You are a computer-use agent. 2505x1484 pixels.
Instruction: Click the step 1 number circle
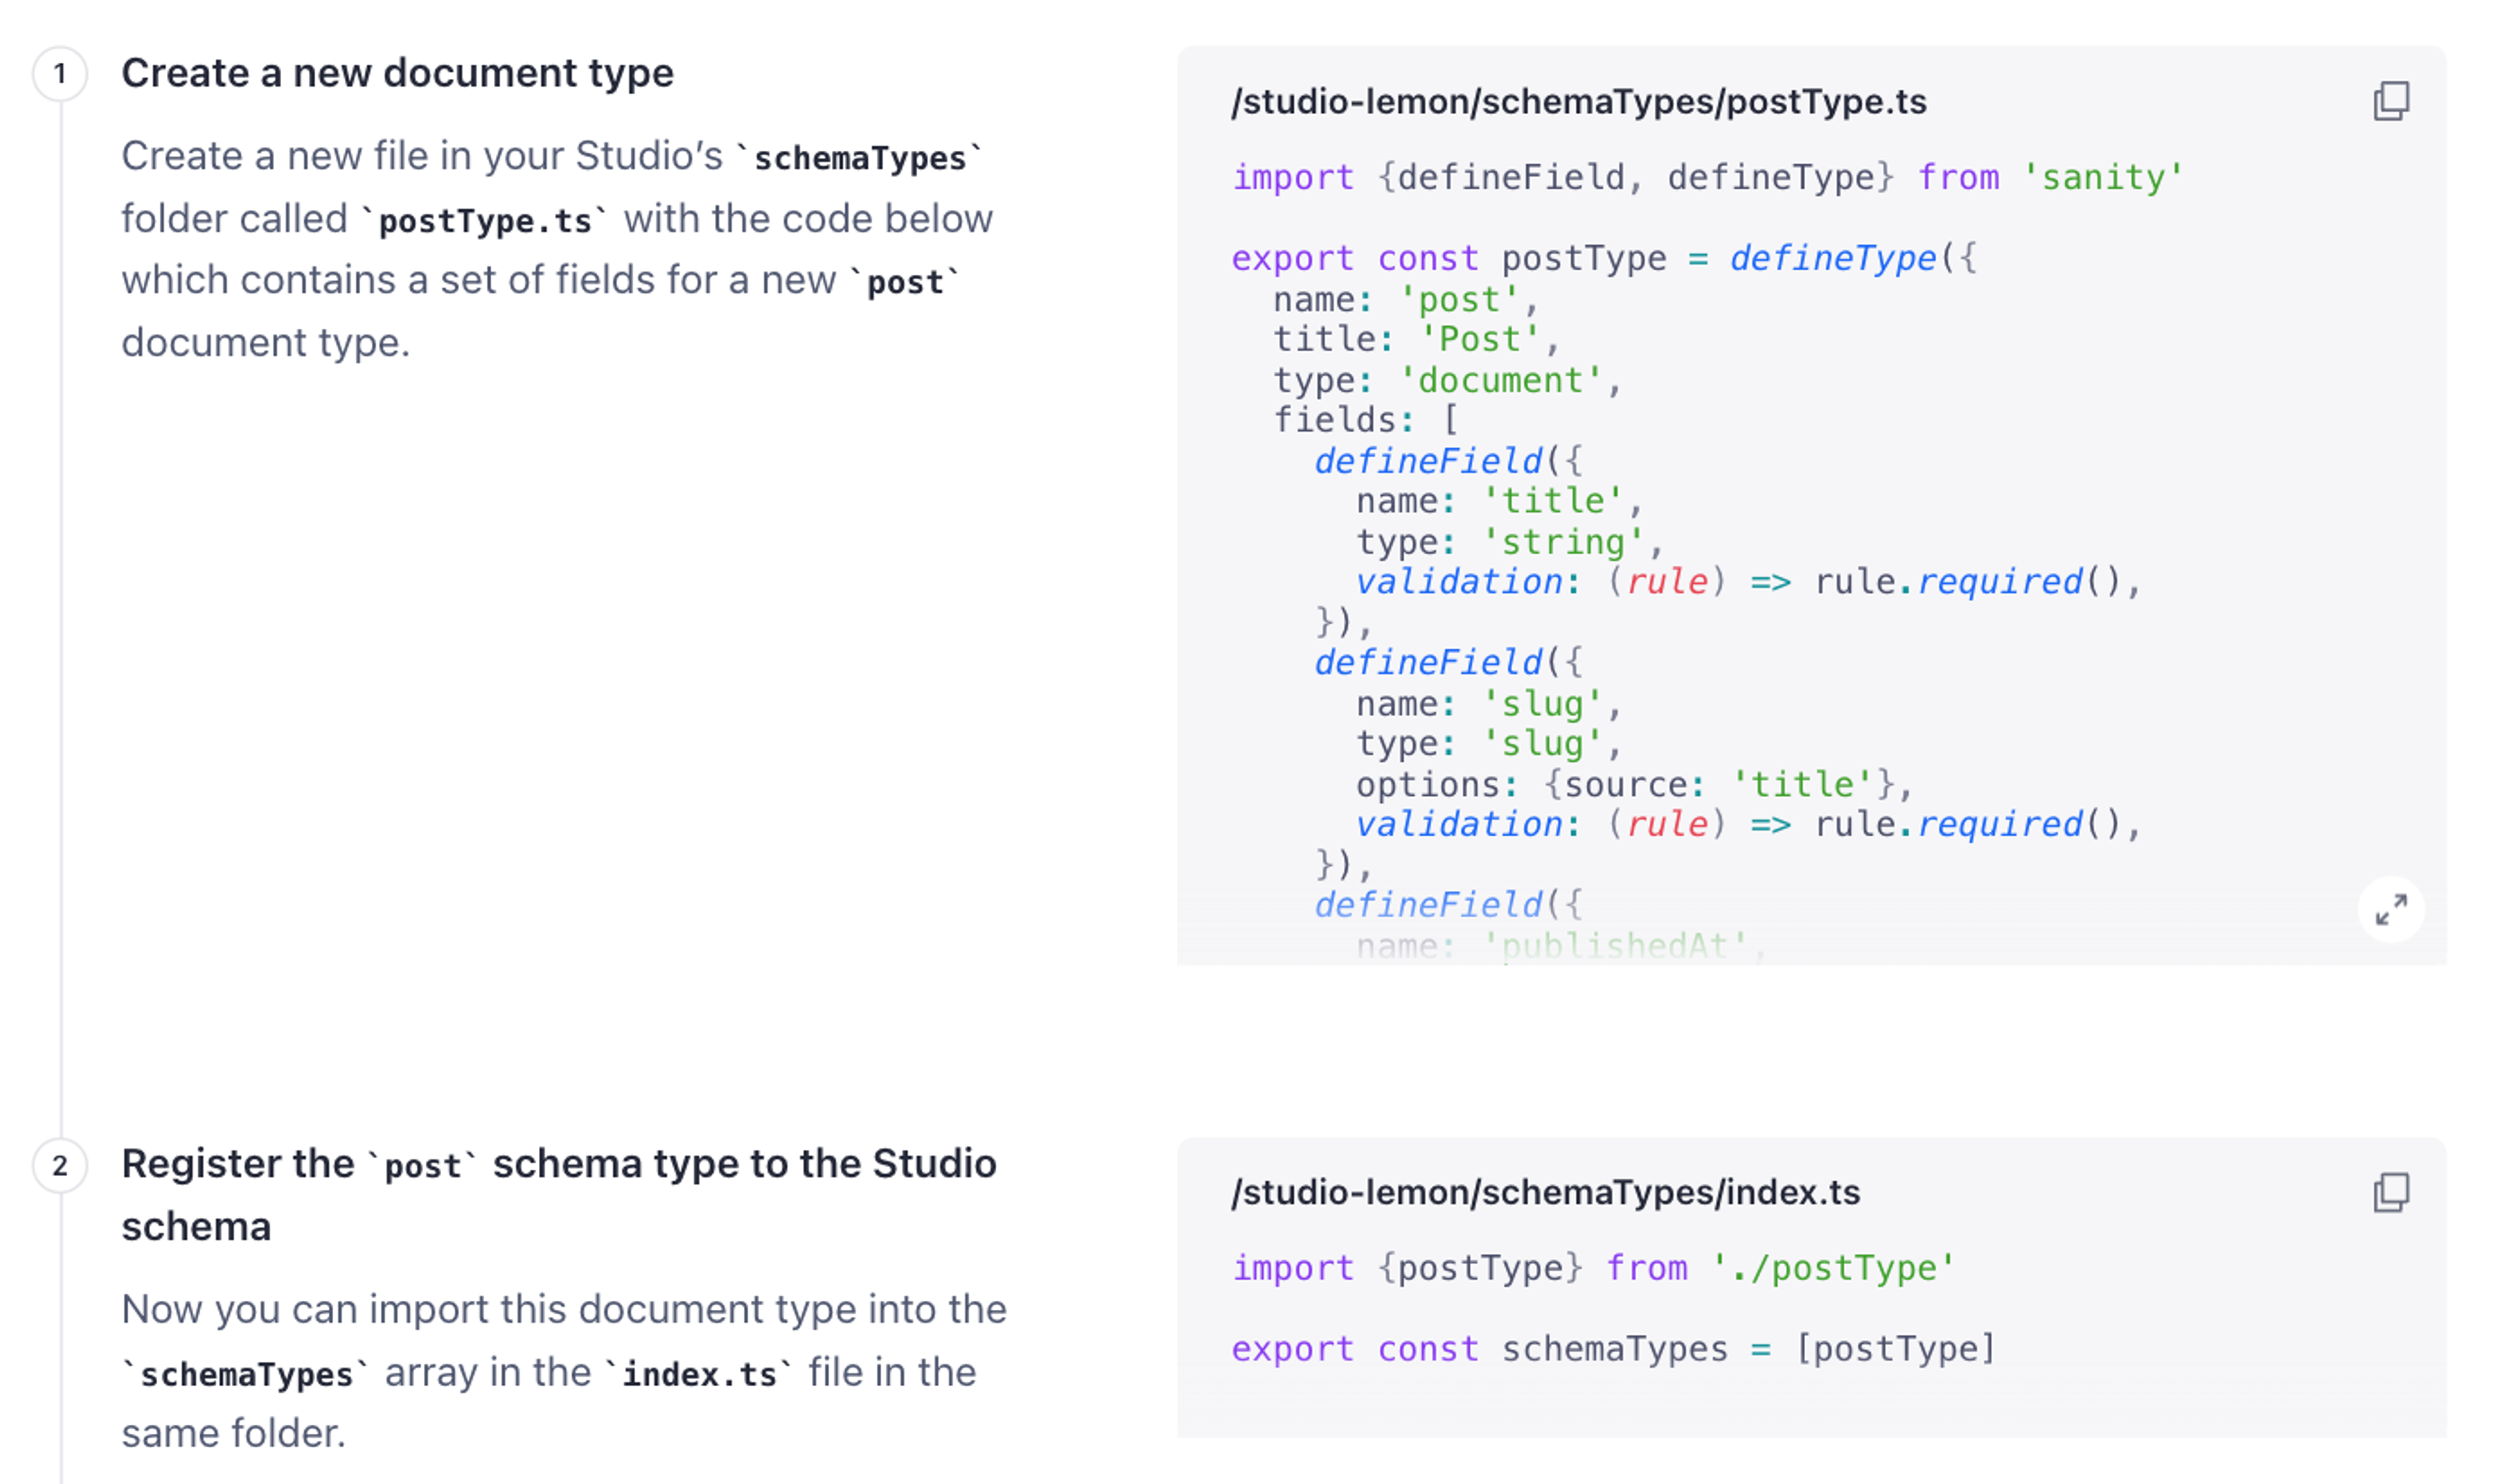(x=60, y=74)
